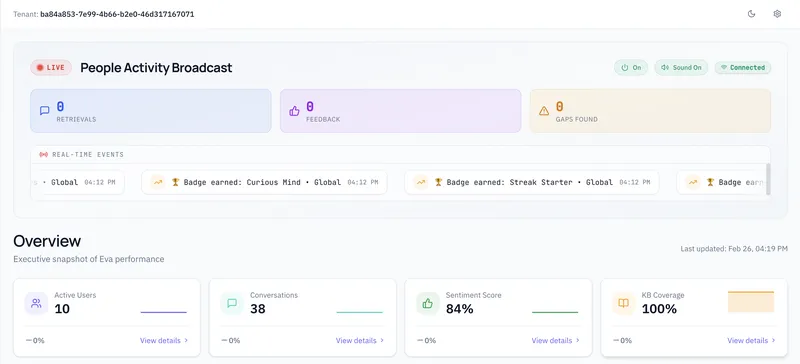Click the Curious Mind badge event

(264, 182)
